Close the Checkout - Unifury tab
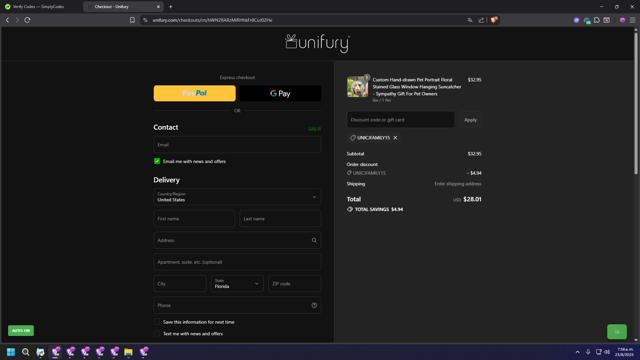 158,7
